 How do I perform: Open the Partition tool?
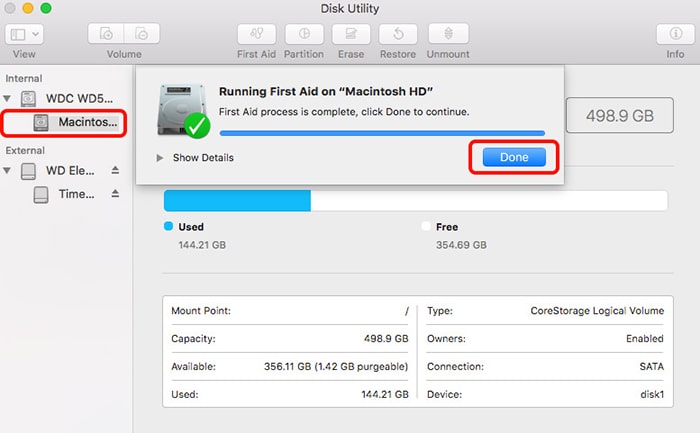[x=303, y=34]
